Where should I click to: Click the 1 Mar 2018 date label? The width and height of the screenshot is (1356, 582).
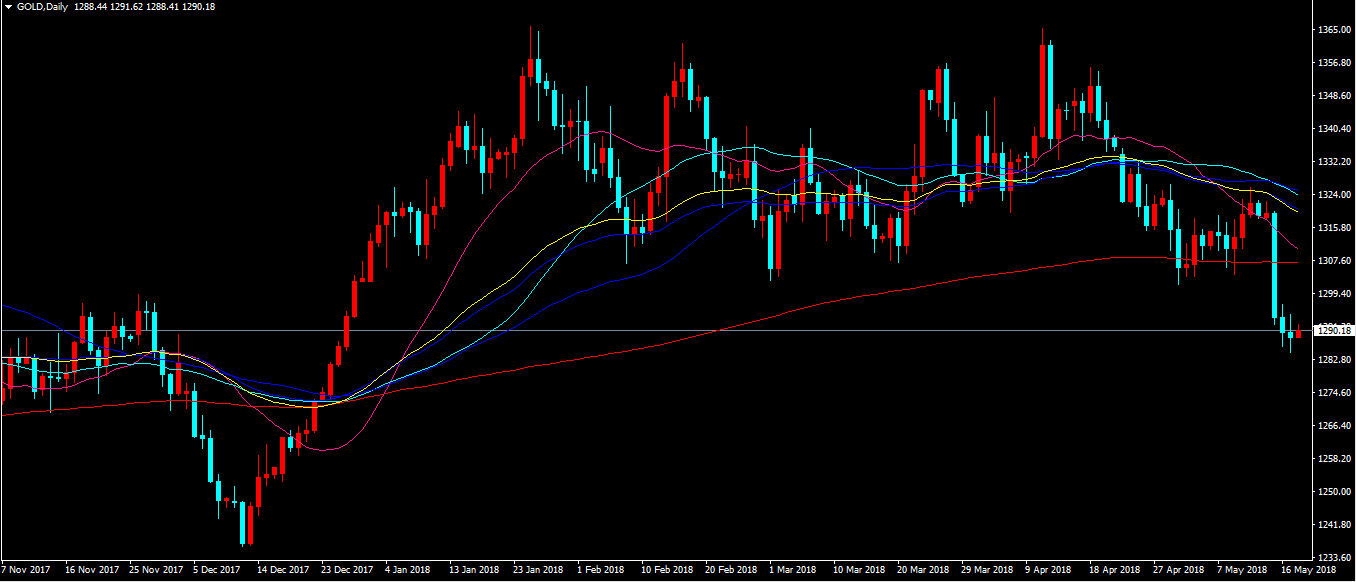click(x=792, y=570)
